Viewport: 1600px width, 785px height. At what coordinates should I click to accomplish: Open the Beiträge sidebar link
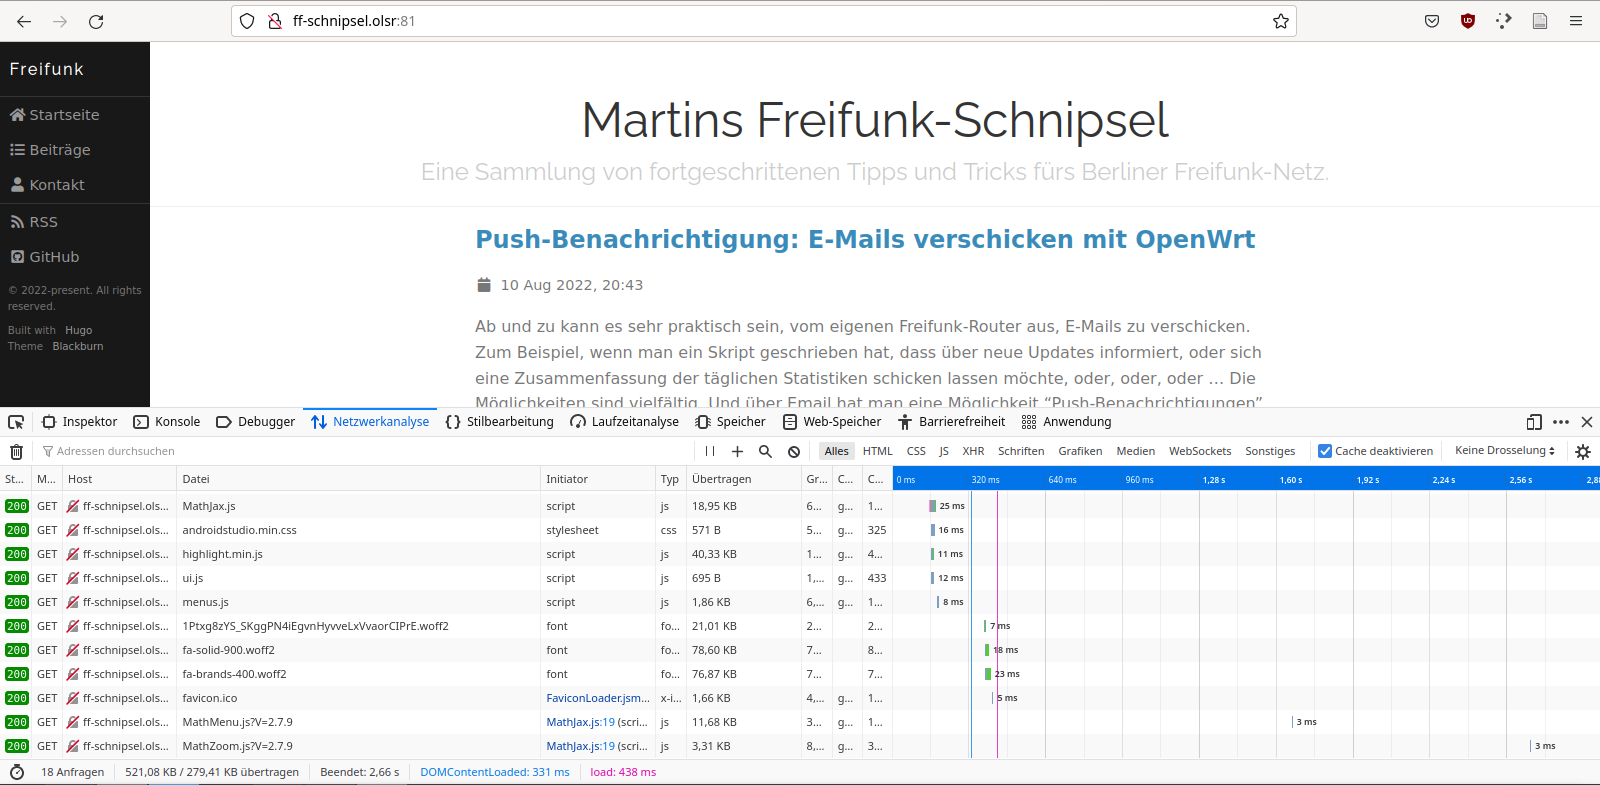pyautogui.click(x=50, y=150)
